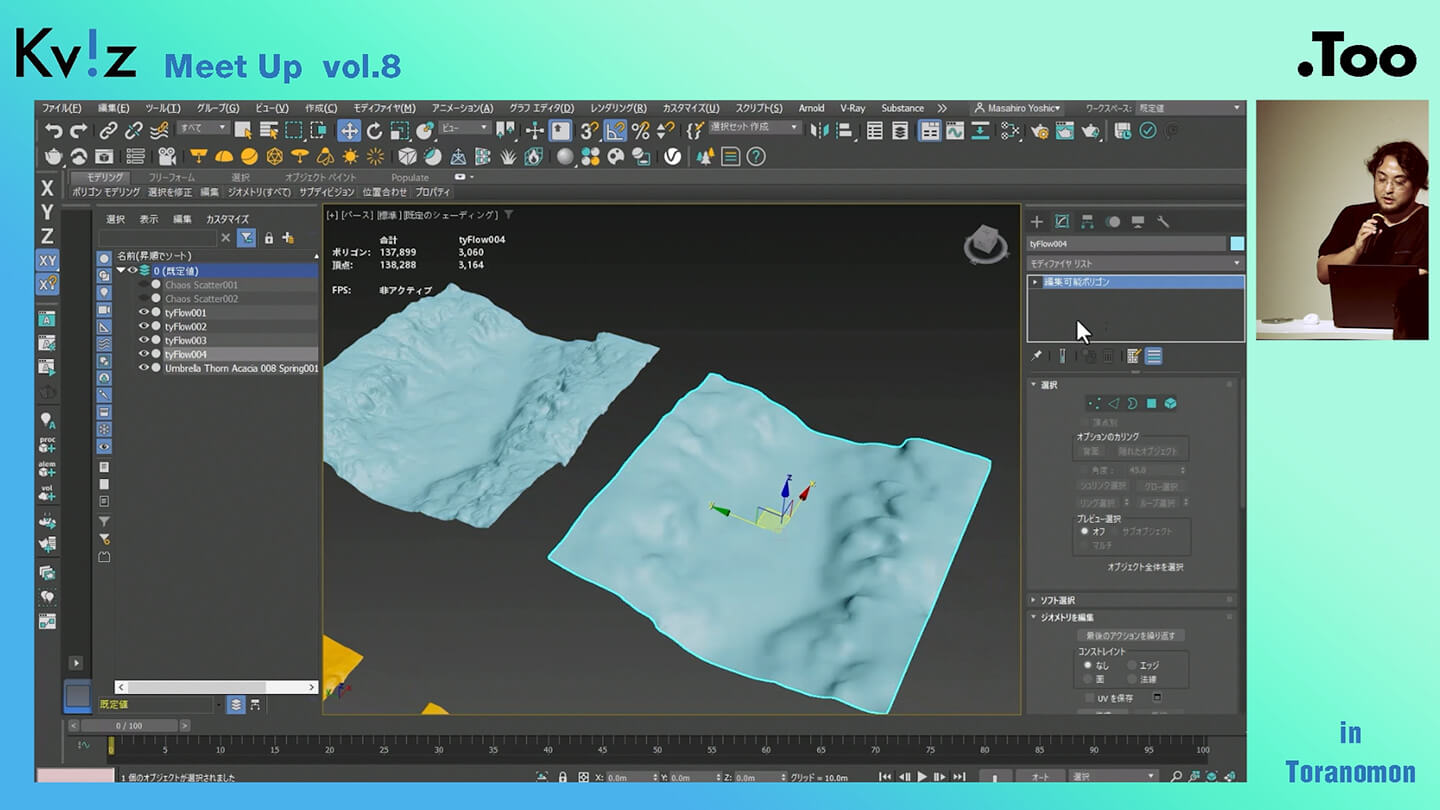1440x810 pixels.
Task: Expand the ソフト選択 rollout
Action: (1057, 600)
